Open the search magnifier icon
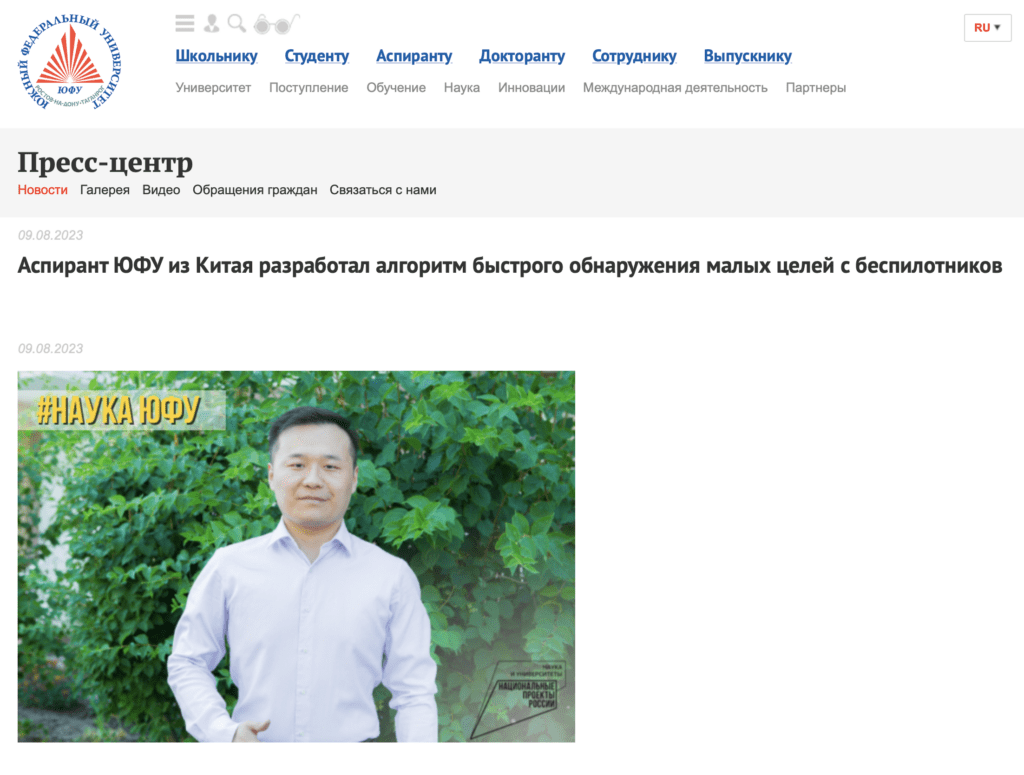Viewport: 1024px width, 775px height. pos(236,24)
